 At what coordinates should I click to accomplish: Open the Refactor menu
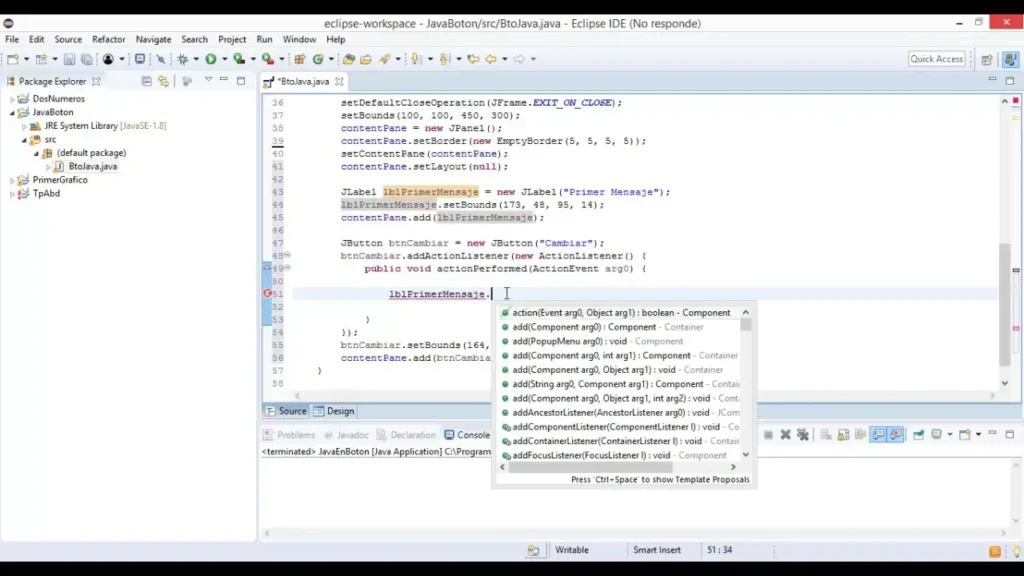109,40
